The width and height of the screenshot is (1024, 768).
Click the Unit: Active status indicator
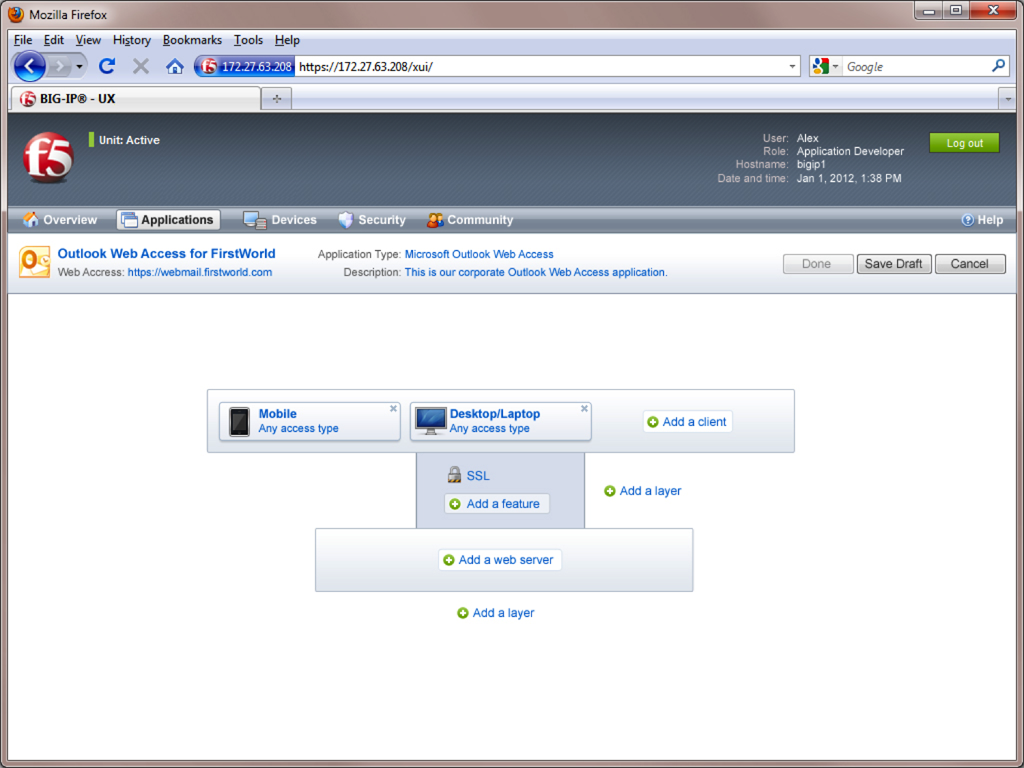point(125,140)
